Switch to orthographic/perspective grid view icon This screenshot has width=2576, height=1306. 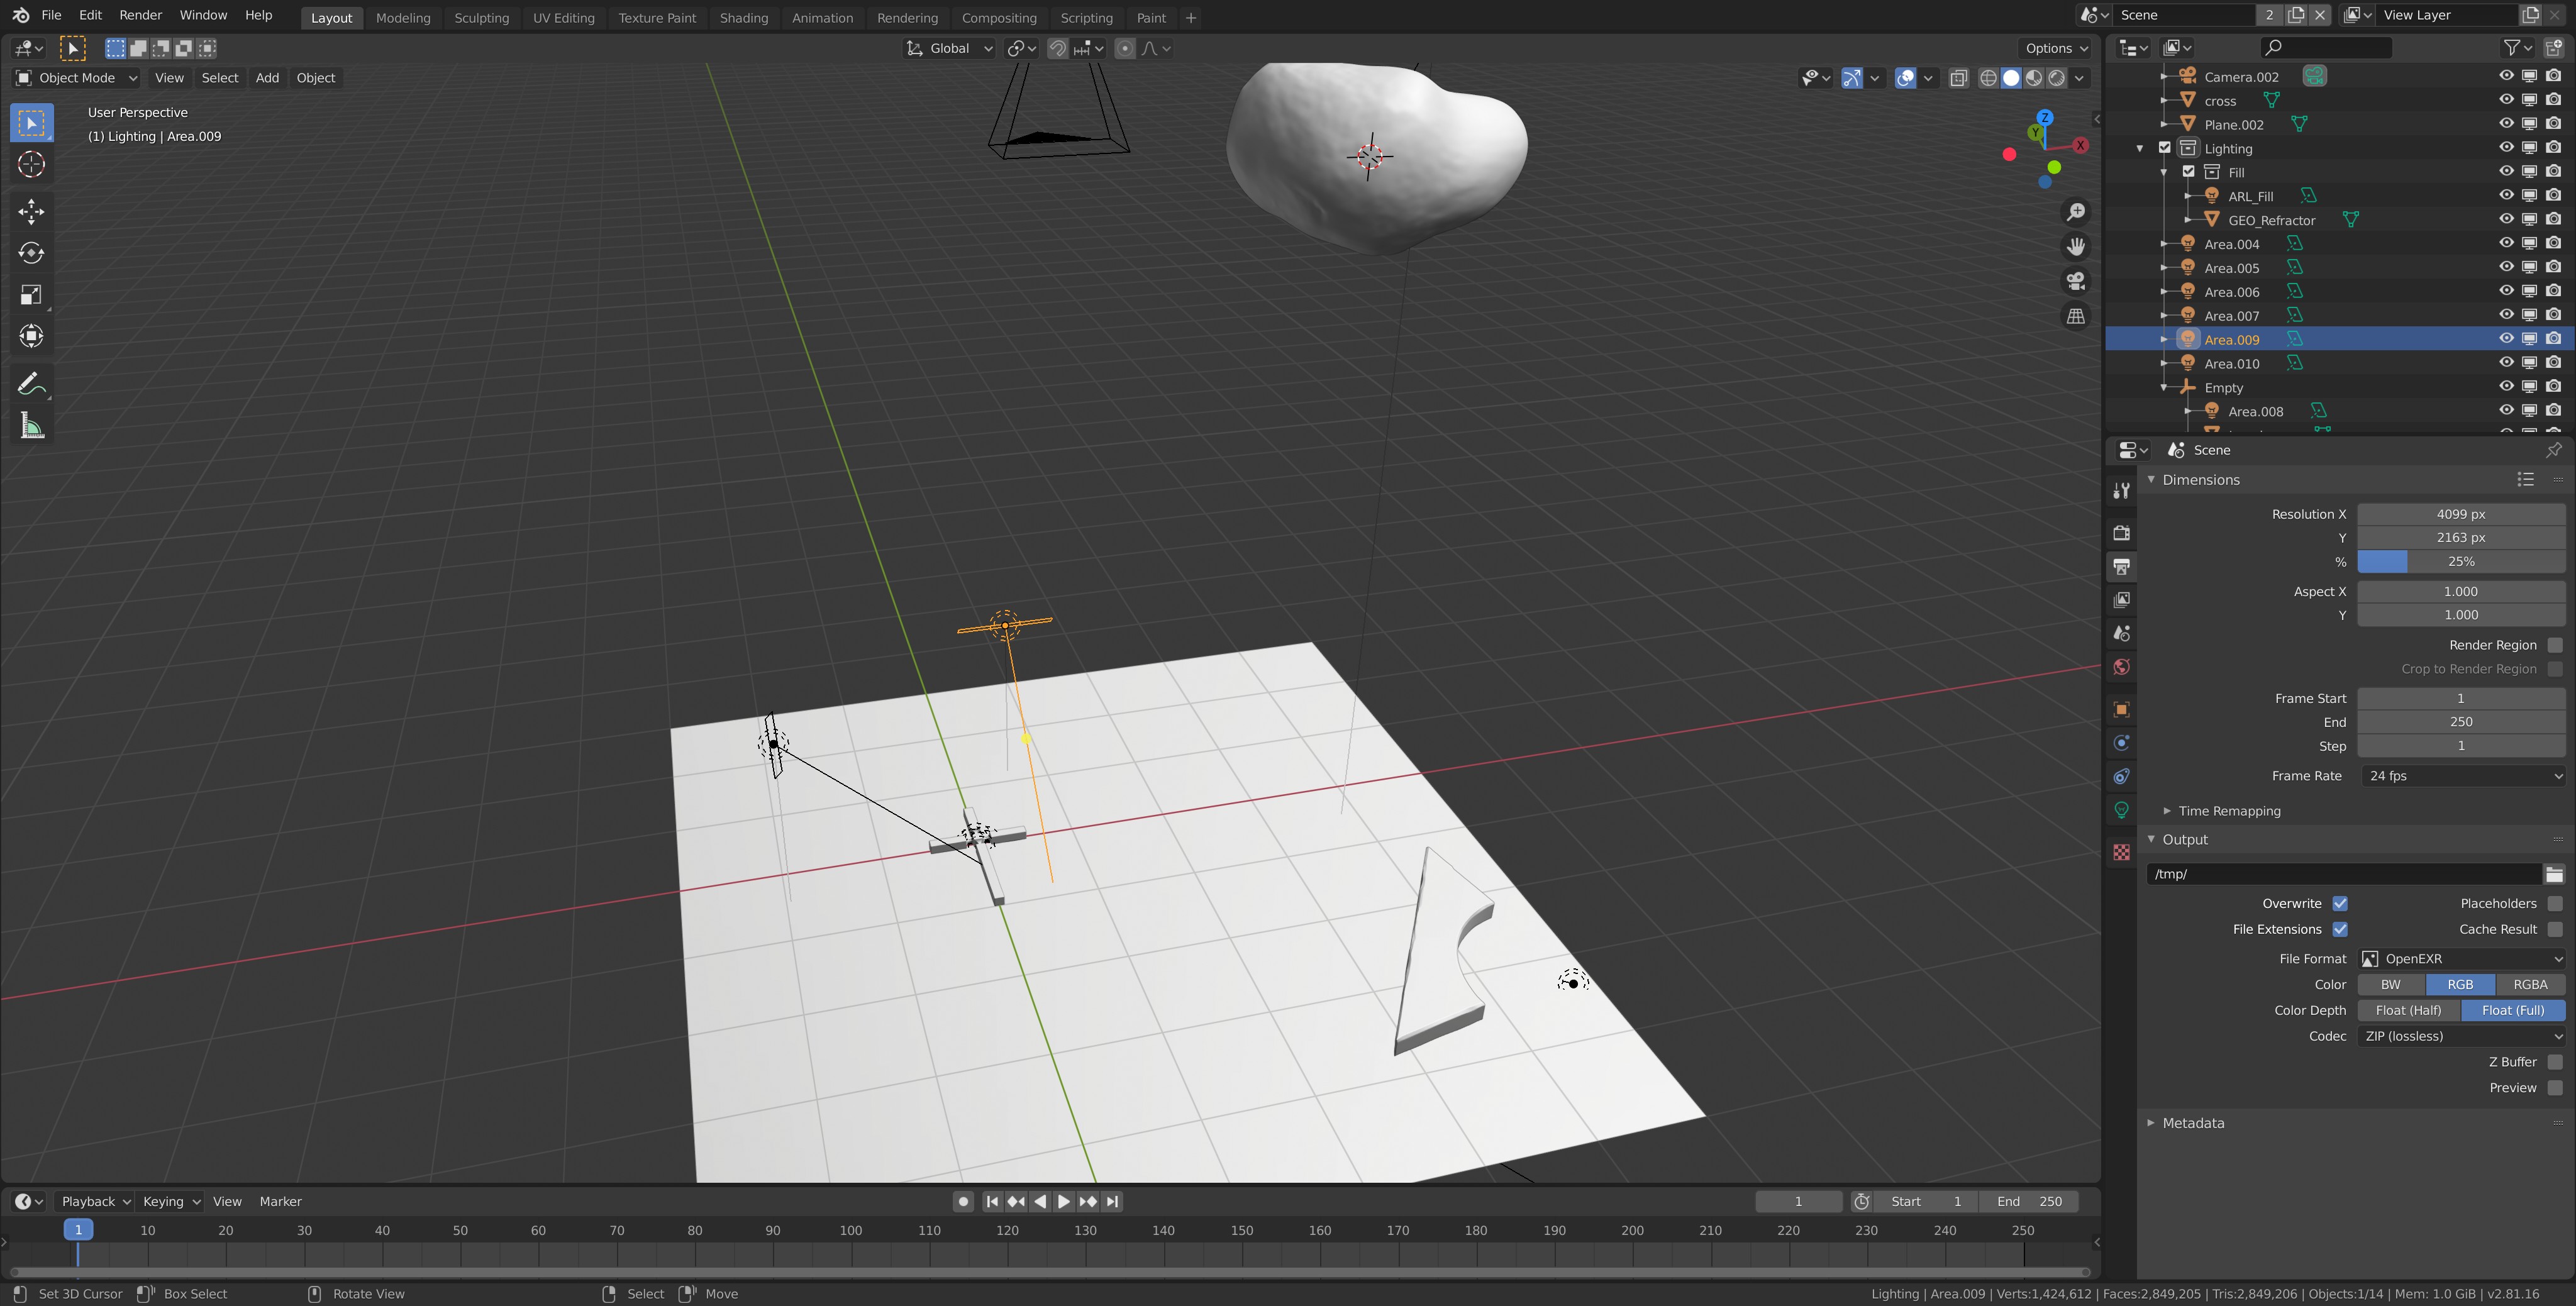[2076, 316]
